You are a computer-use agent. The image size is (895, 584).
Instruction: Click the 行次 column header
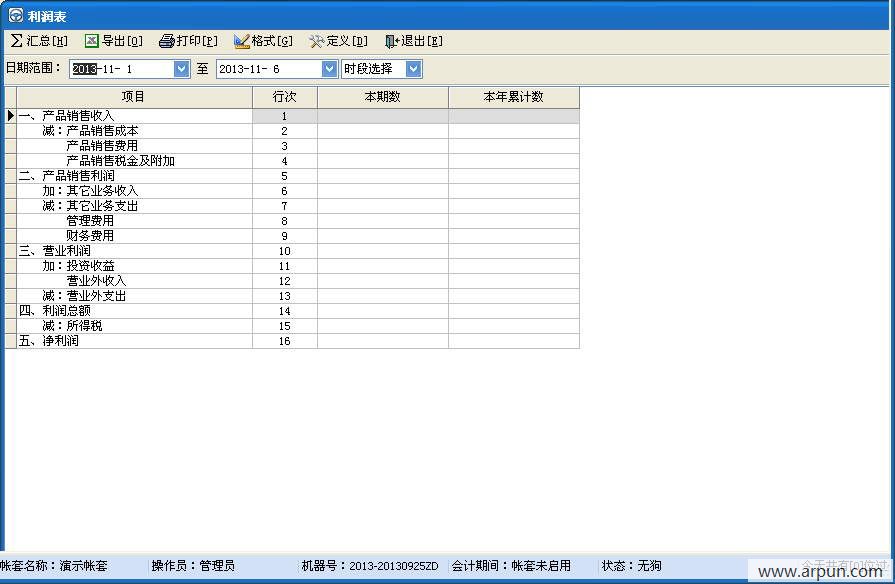pos(284,97)
